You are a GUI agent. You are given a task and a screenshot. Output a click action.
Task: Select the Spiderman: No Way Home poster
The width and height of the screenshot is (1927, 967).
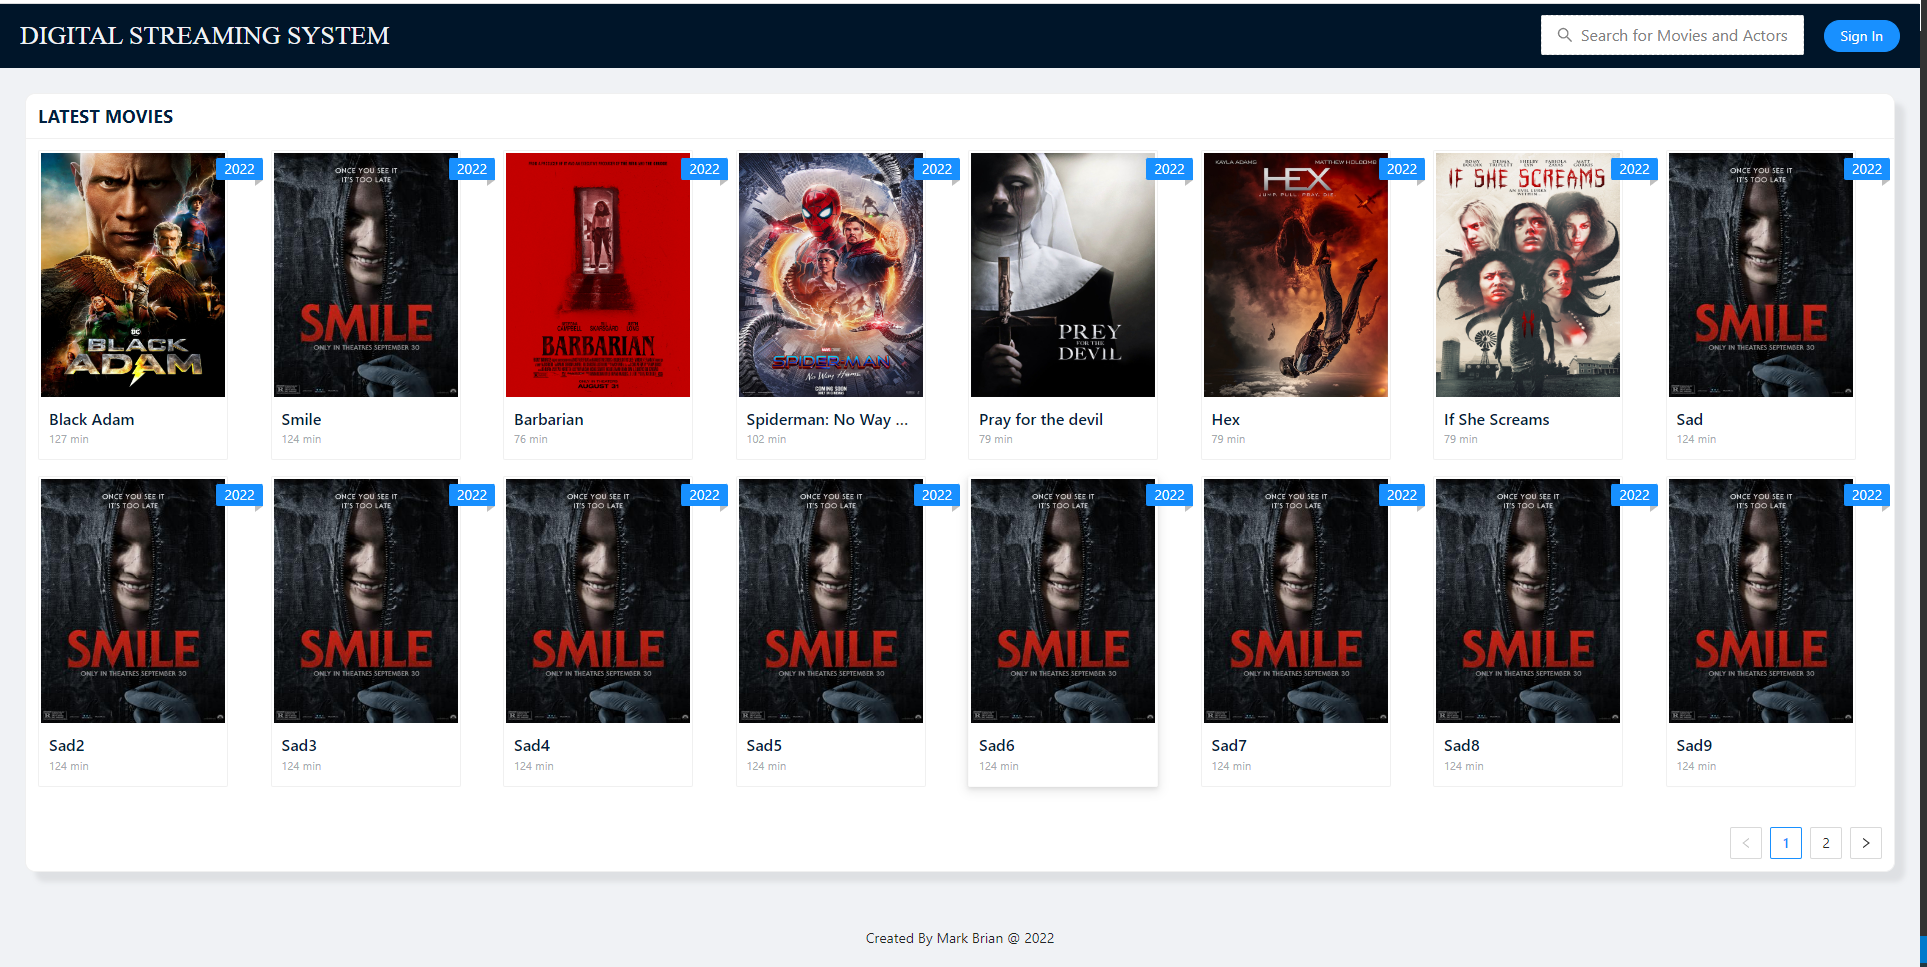click(830, 275)
